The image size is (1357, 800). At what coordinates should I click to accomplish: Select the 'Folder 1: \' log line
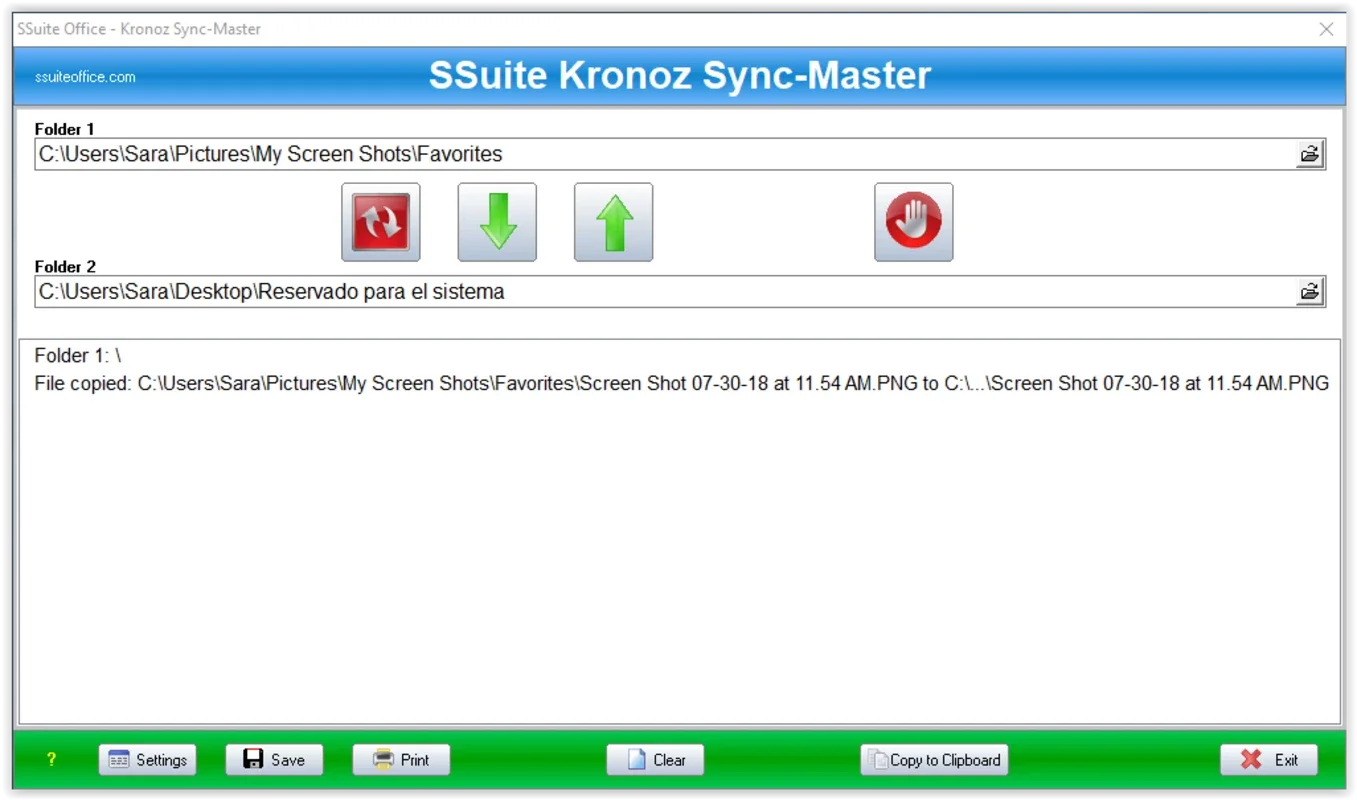coord(78,356)
